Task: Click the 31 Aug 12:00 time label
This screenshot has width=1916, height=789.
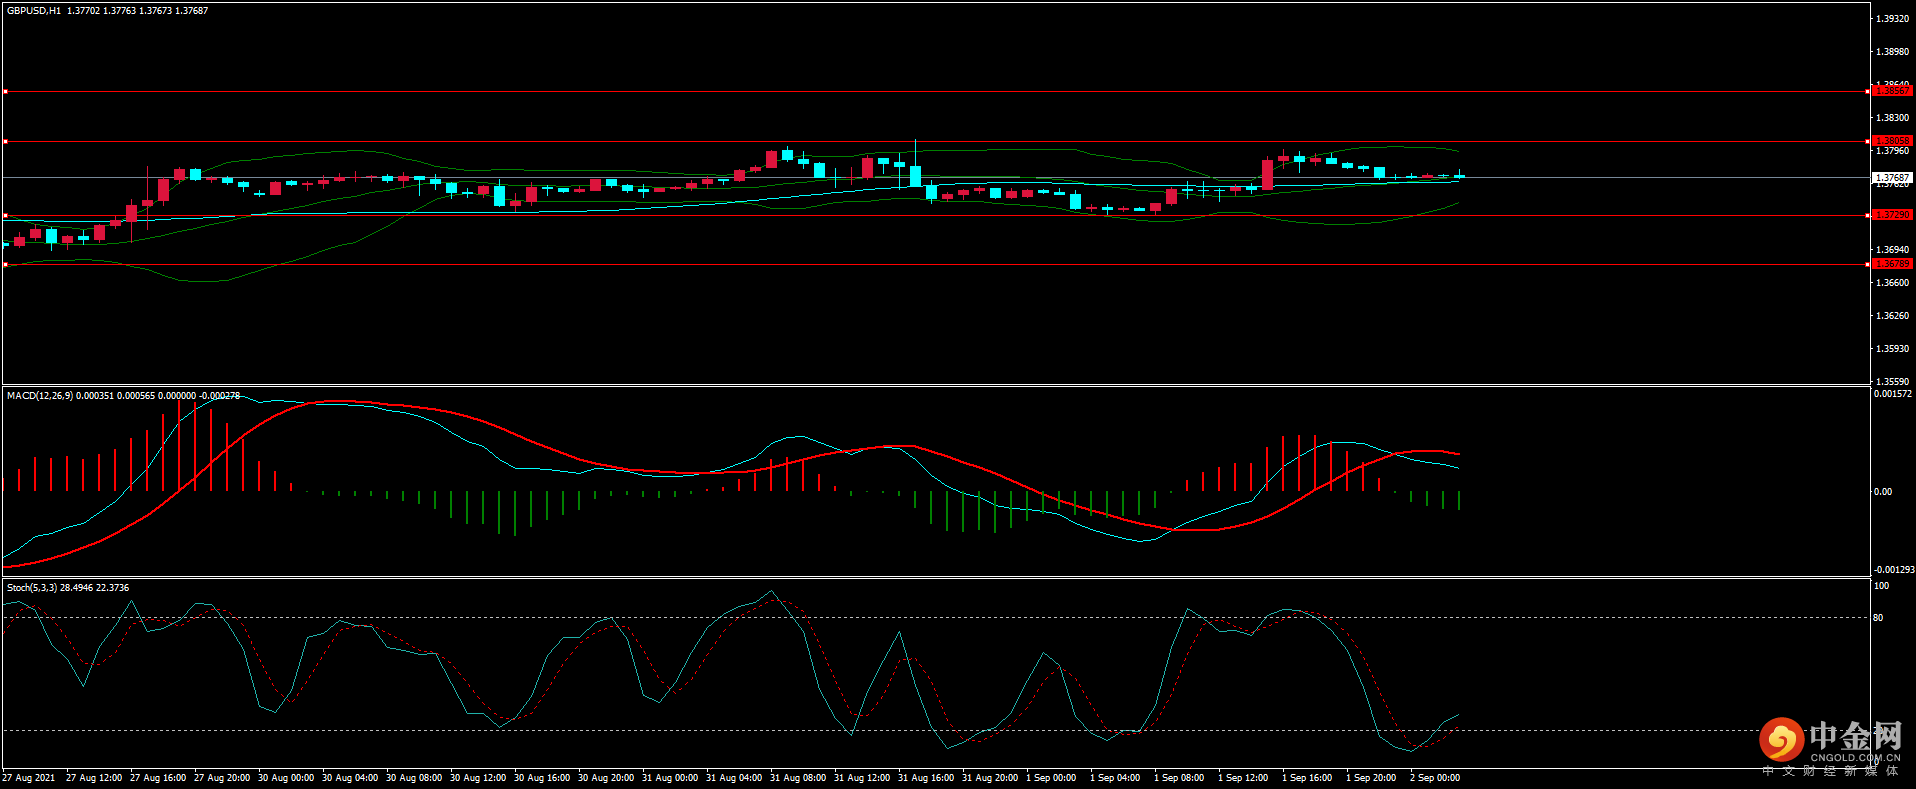Action: [x=862, y=778]
